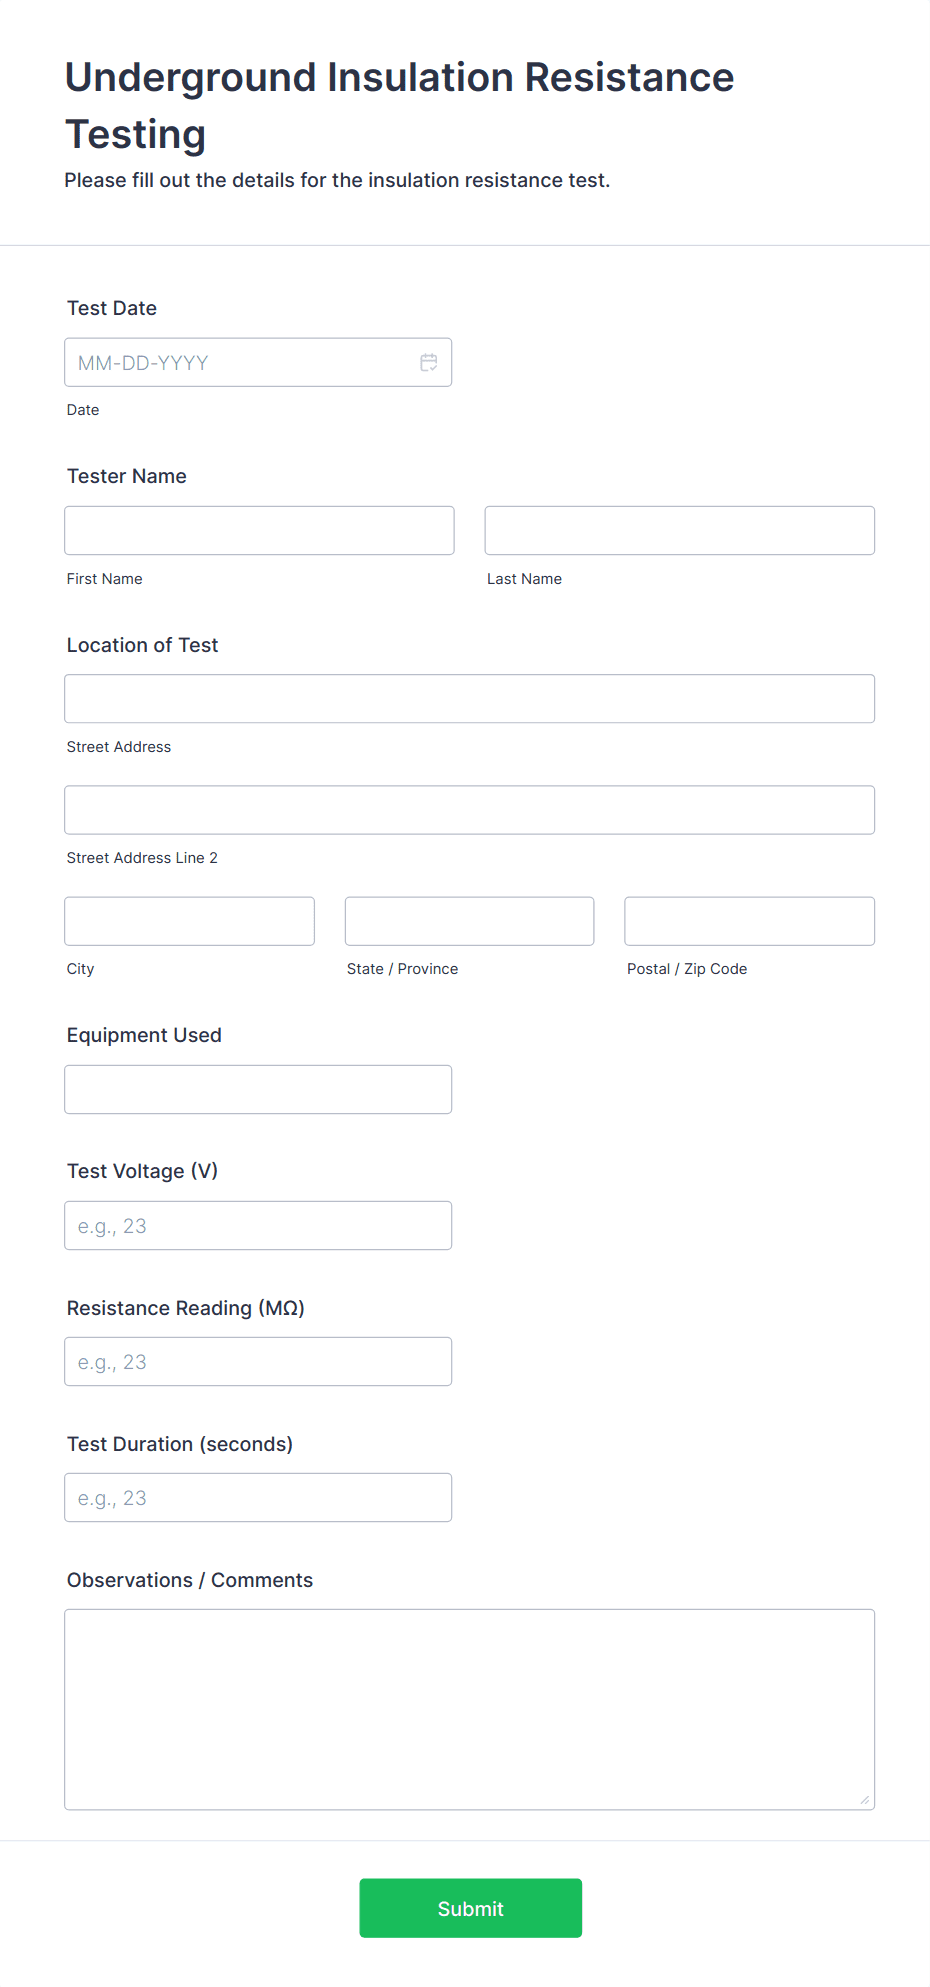Click the "Tester Name" field label
Viewport: 930px width, 1987px height.
coord(127,476)
